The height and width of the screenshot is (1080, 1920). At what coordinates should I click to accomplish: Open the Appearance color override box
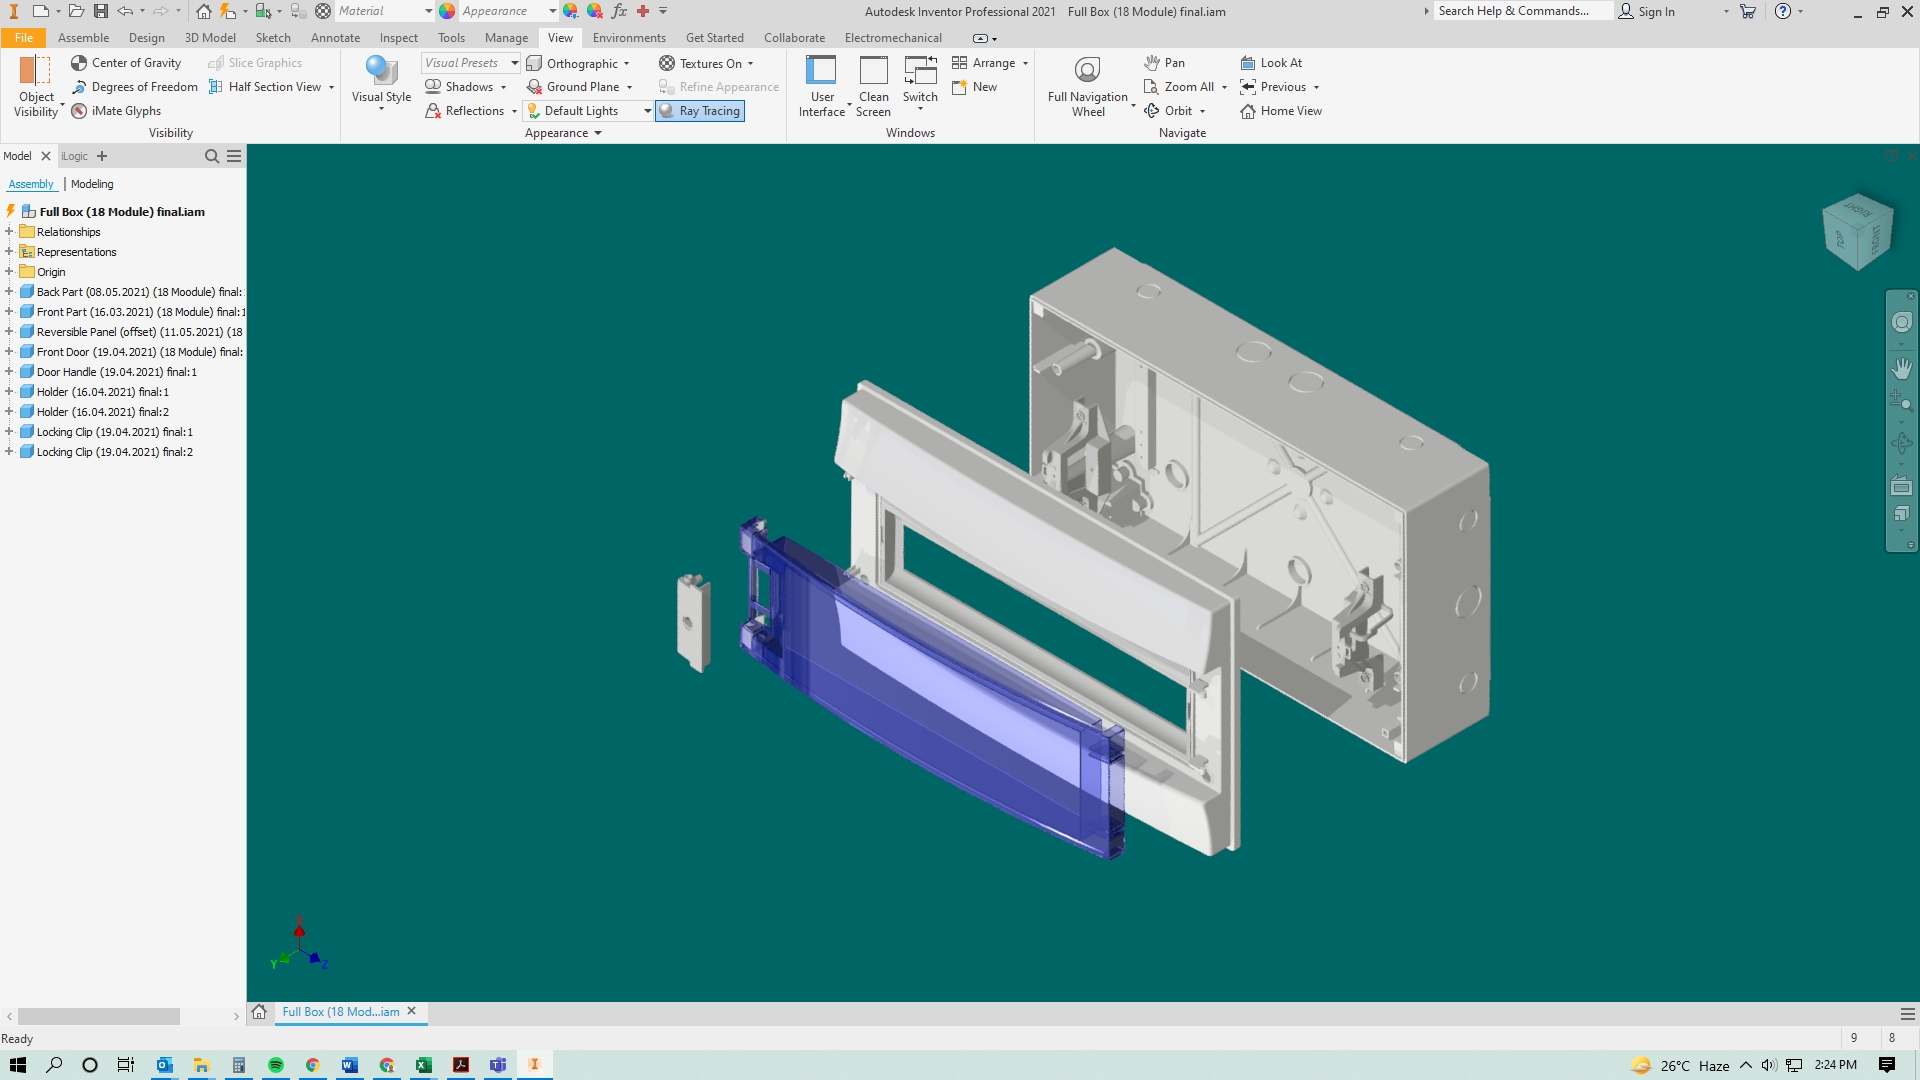pos(502,11)
